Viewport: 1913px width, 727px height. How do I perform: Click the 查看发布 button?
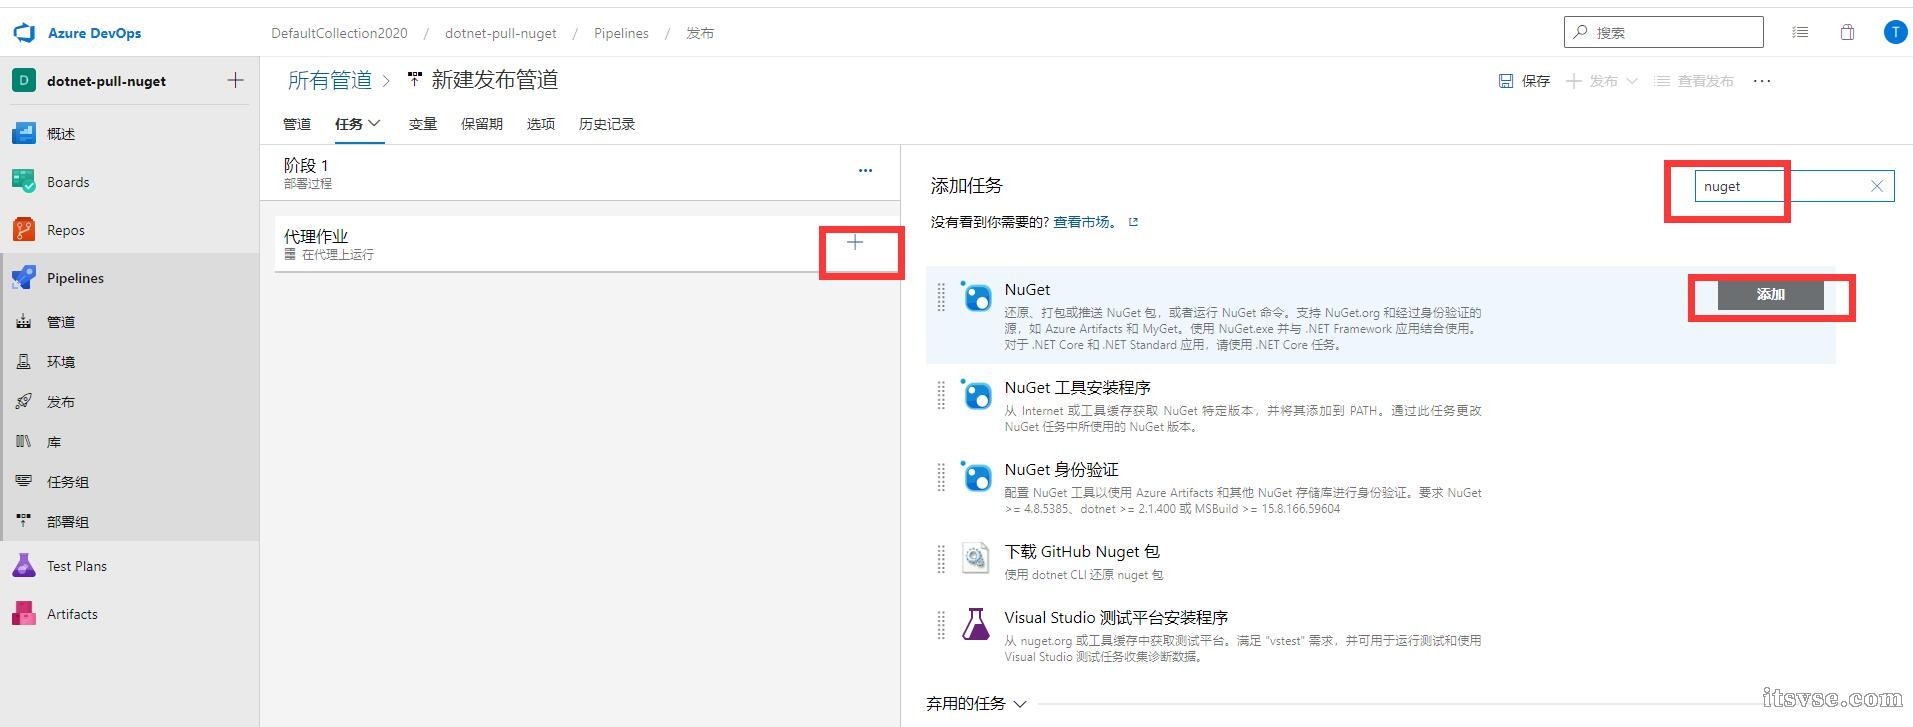coord(1694,81)
